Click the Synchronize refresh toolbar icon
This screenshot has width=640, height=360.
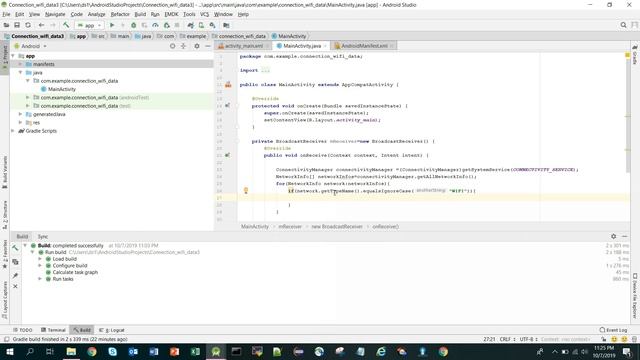[28, 25]
